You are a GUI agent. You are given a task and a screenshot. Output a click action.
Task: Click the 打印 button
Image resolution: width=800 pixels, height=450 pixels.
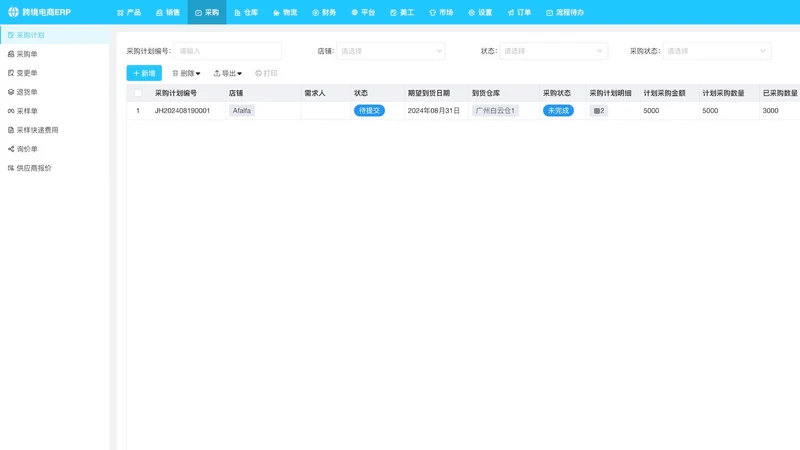[x=266, y=73]
